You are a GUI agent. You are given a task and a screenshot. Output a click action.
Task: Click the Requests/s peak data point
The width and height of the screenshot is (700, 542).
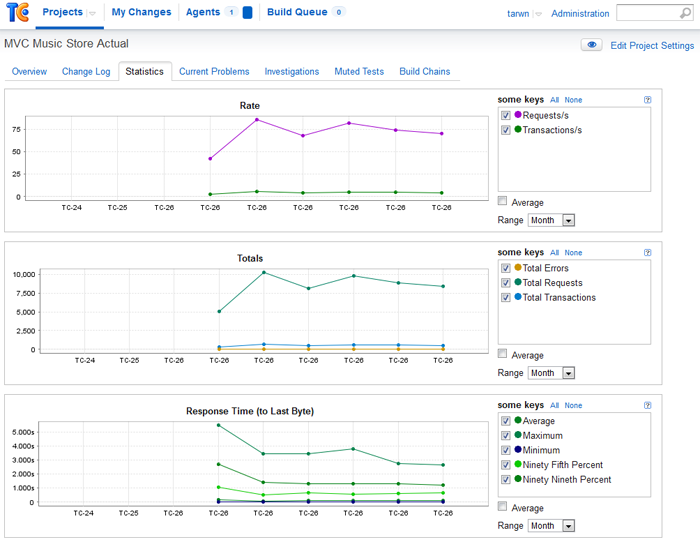coord(257,120)
